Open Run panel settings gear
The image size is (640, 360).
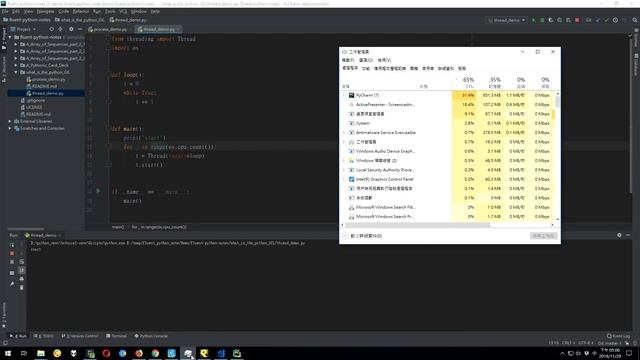tap(619, 235)
